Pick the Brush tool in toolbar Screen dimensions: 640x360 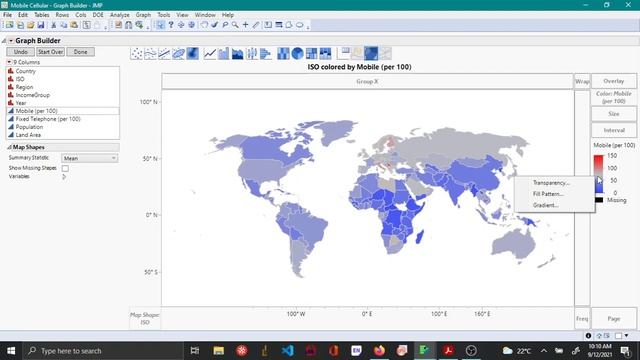(215, 25)
